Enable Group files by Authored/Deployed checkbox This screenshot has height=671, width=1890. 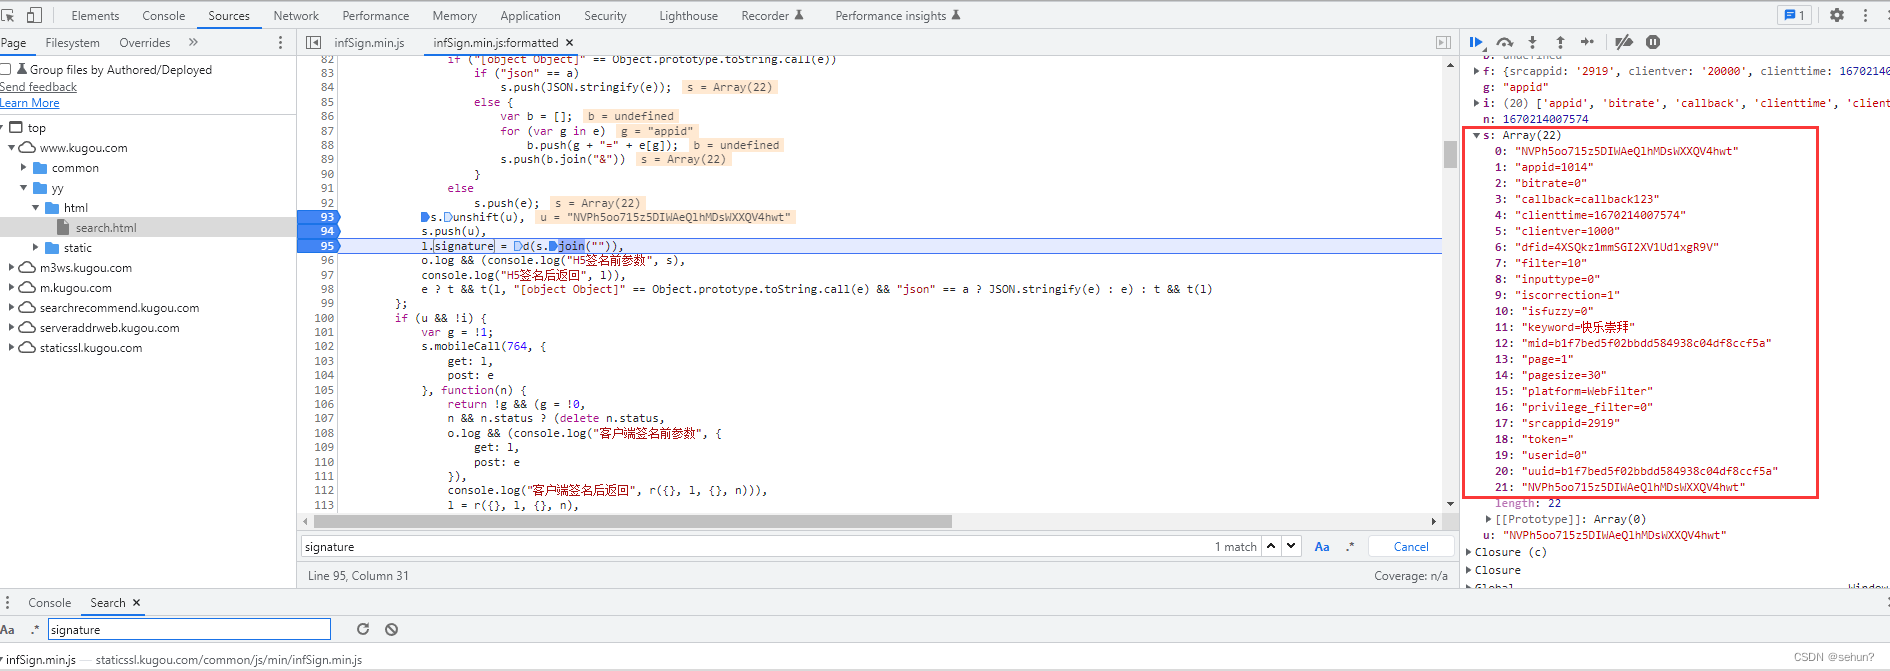(5, 69)
